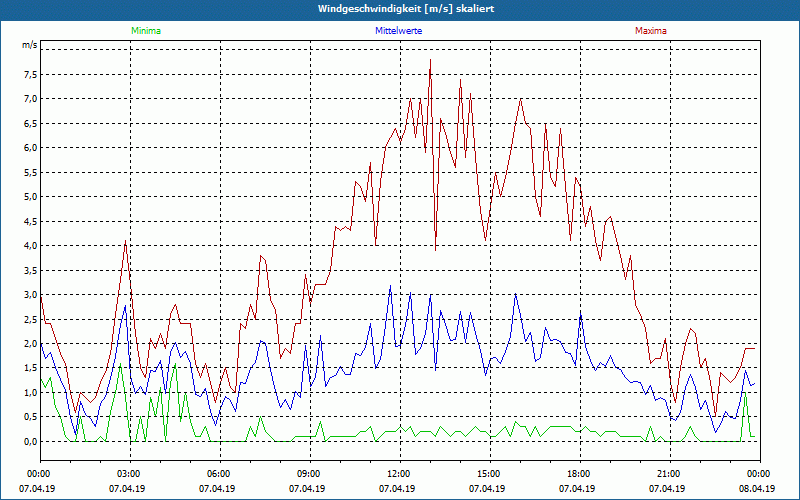
Task: Click the 09:00 time axis label
Action: [310, 474]
